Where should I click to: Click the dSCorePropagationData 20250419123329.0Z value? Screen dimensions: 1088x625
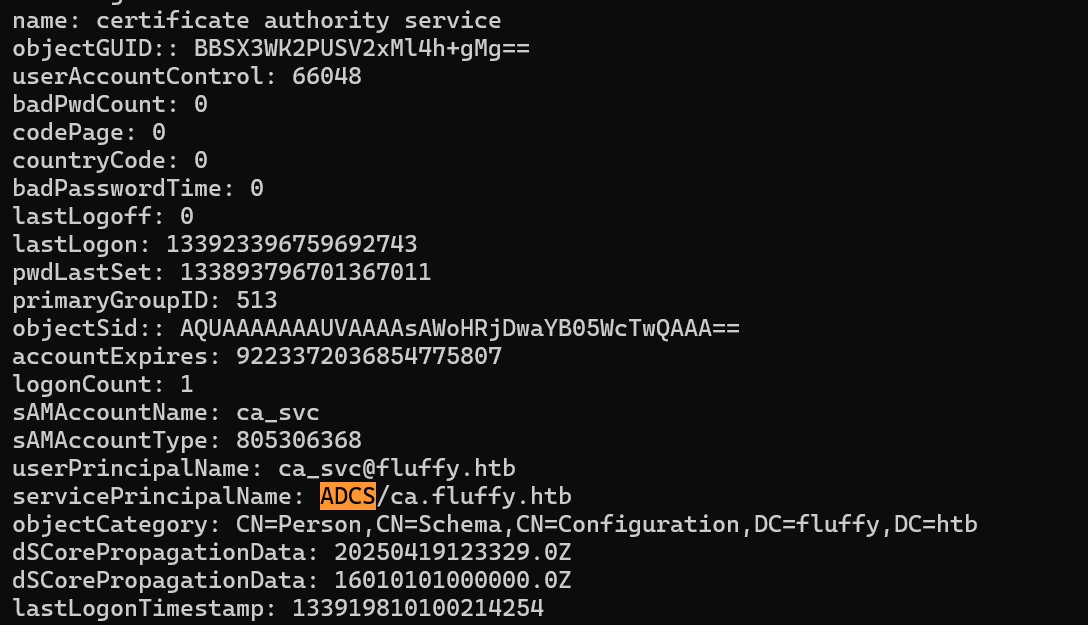[452, 553]
